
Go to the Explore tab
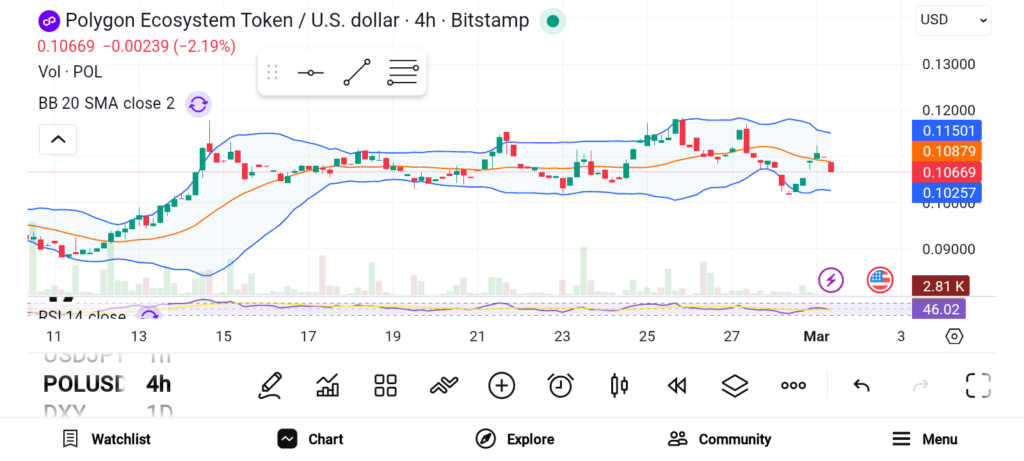(x=514, y=439)
